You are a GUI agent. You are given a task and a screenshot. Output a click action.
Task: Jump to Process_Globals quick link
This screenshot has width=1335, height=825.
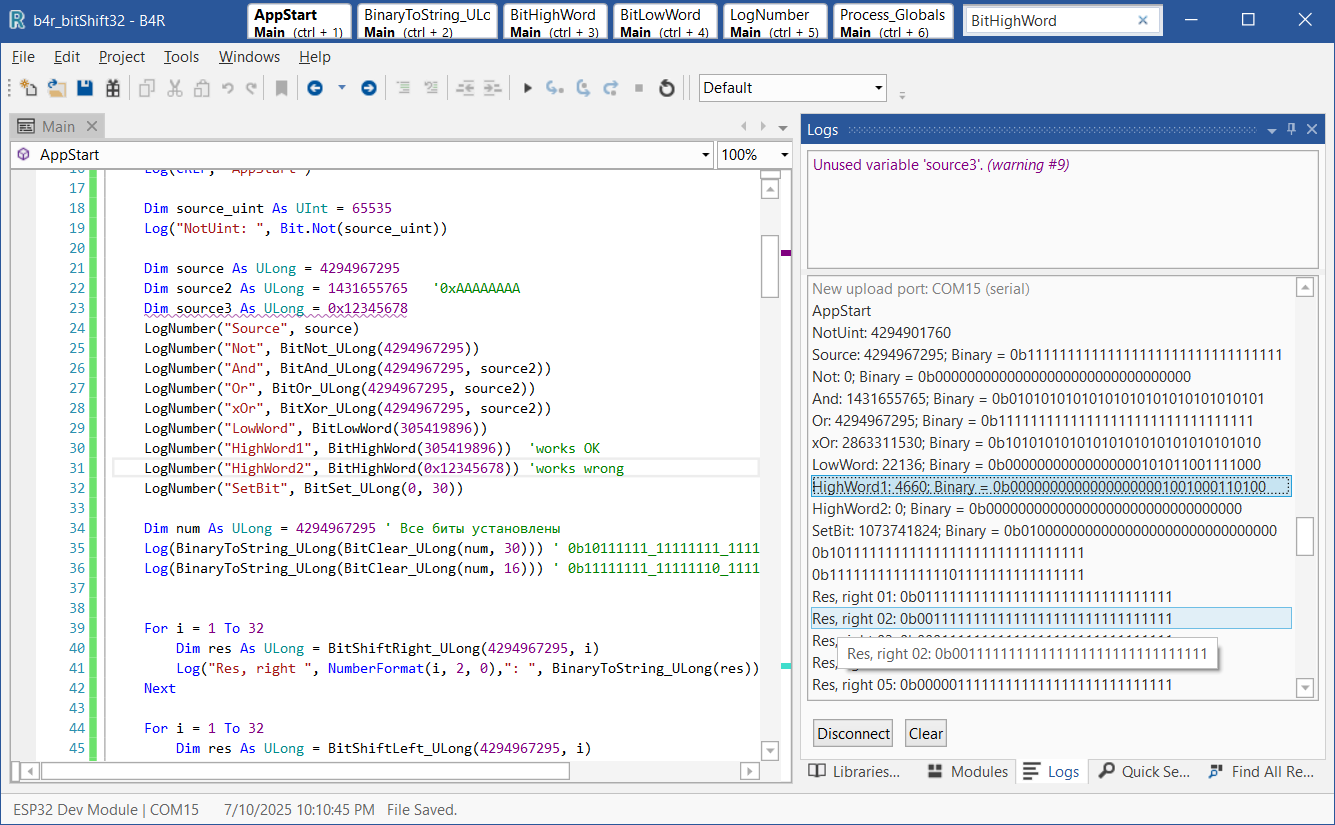[x=892, y=22]
